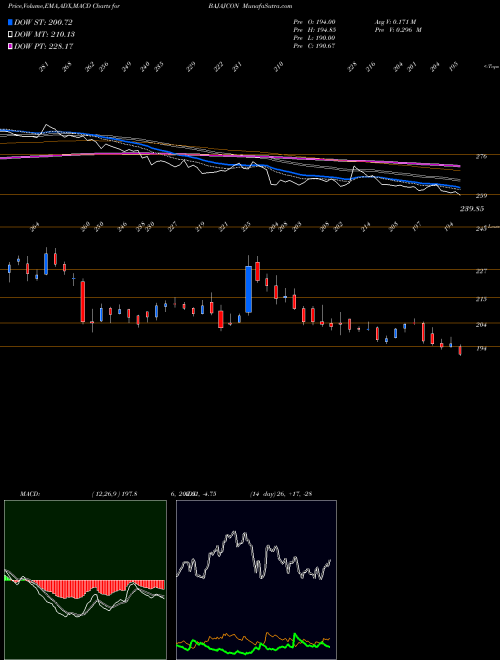Click the 239.85 price value label
The width and height of the screenshot is (500, 660).
click(471, 209)
